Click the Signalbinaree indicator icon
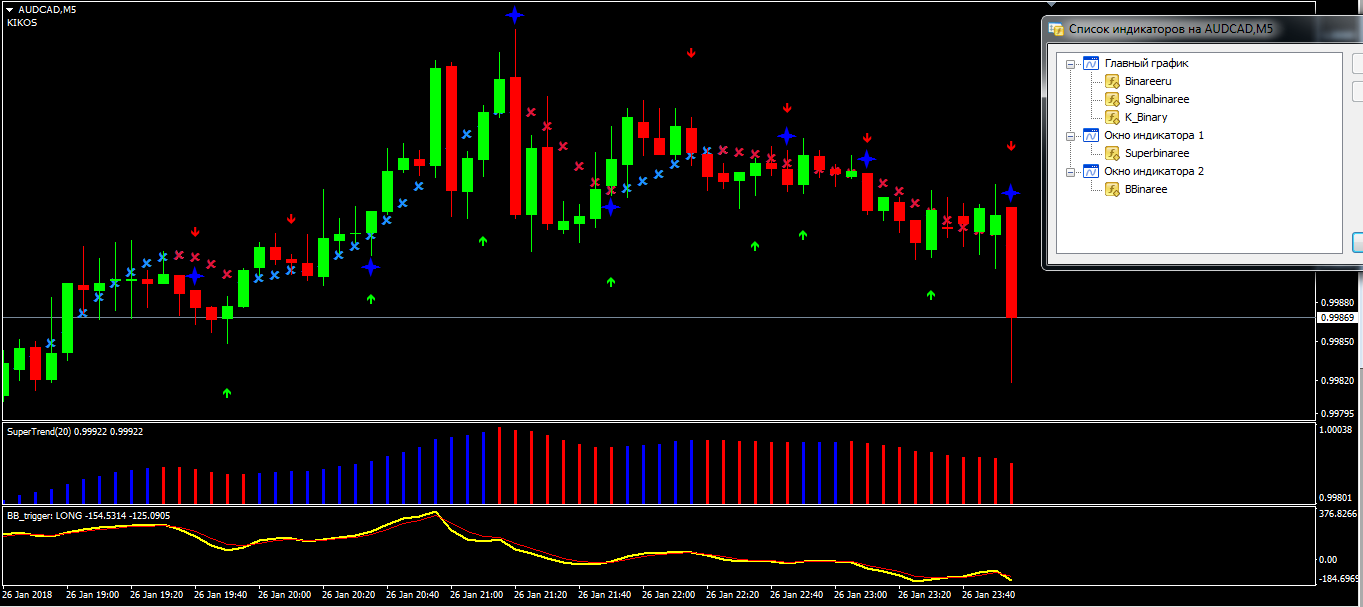The height and width of the screenshot is (607, 1363). [1111, 99]
